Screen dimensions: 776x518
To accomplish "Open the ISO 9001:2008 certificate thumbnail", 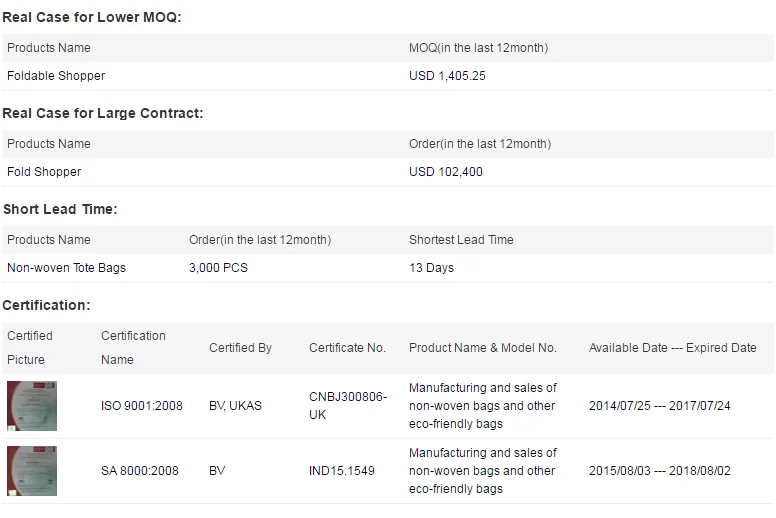I will [32, 406].
